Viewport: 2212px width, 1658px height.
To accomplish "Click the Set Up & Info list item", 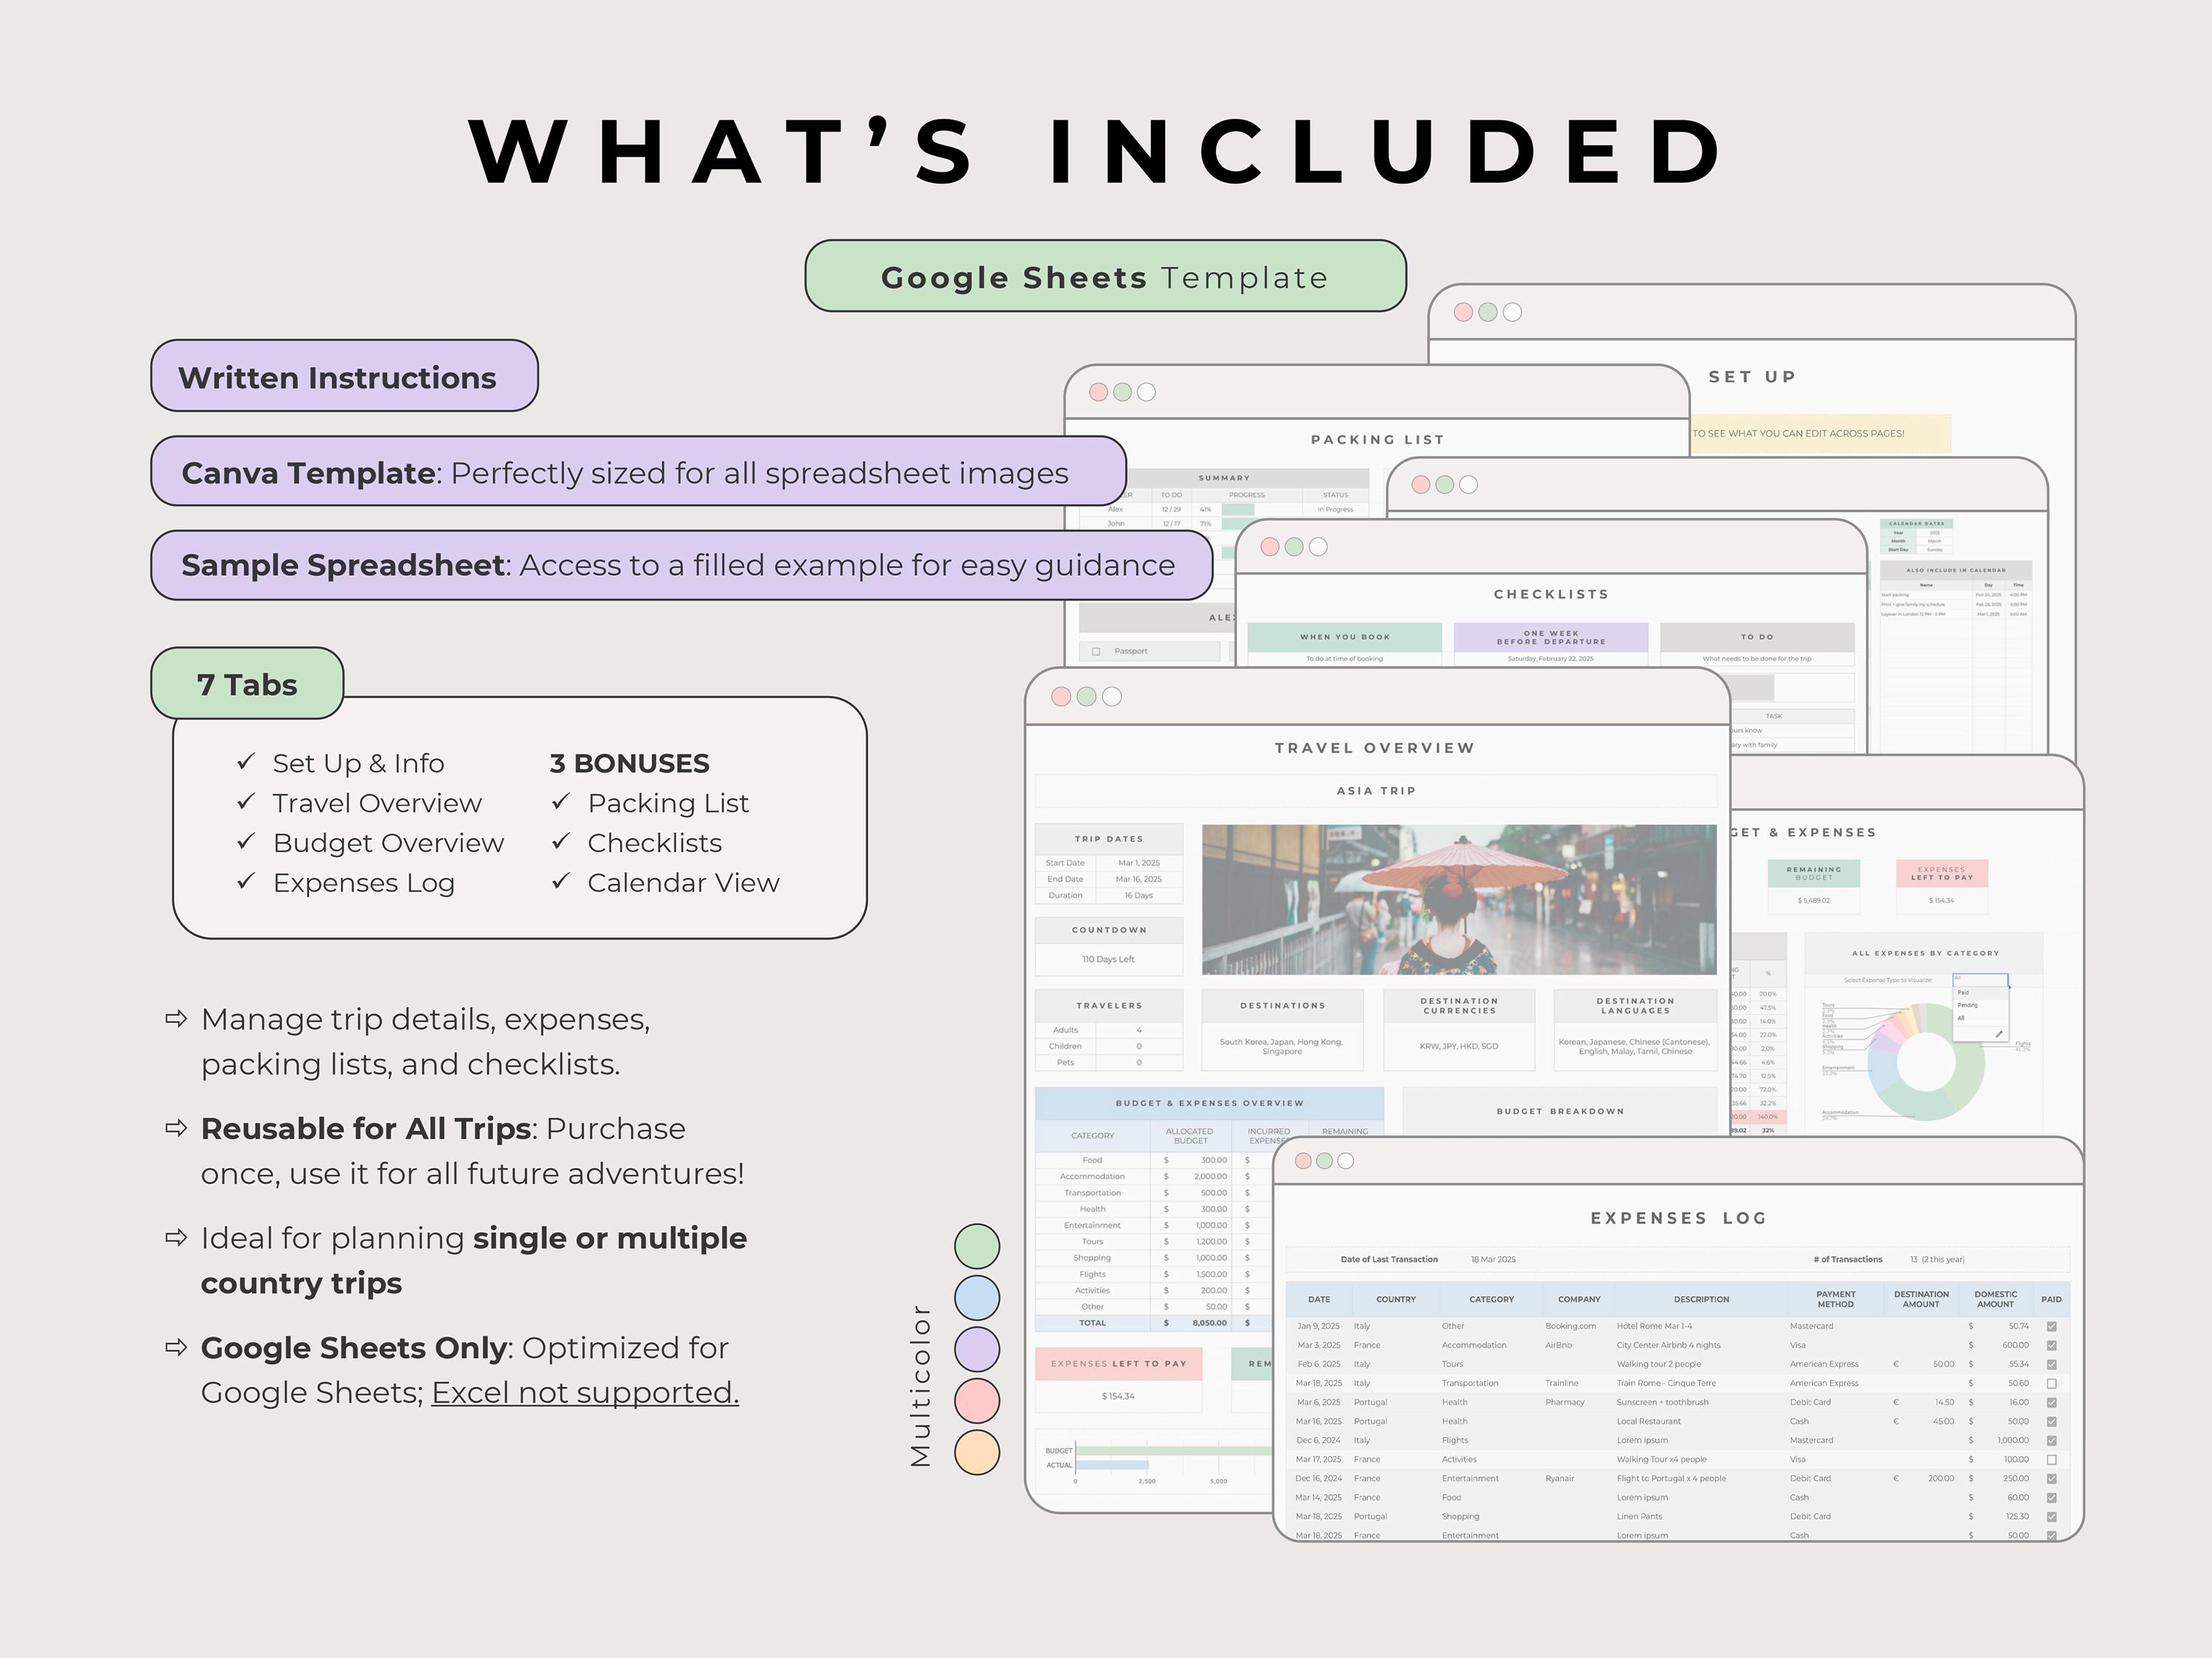I will (358, 763).
